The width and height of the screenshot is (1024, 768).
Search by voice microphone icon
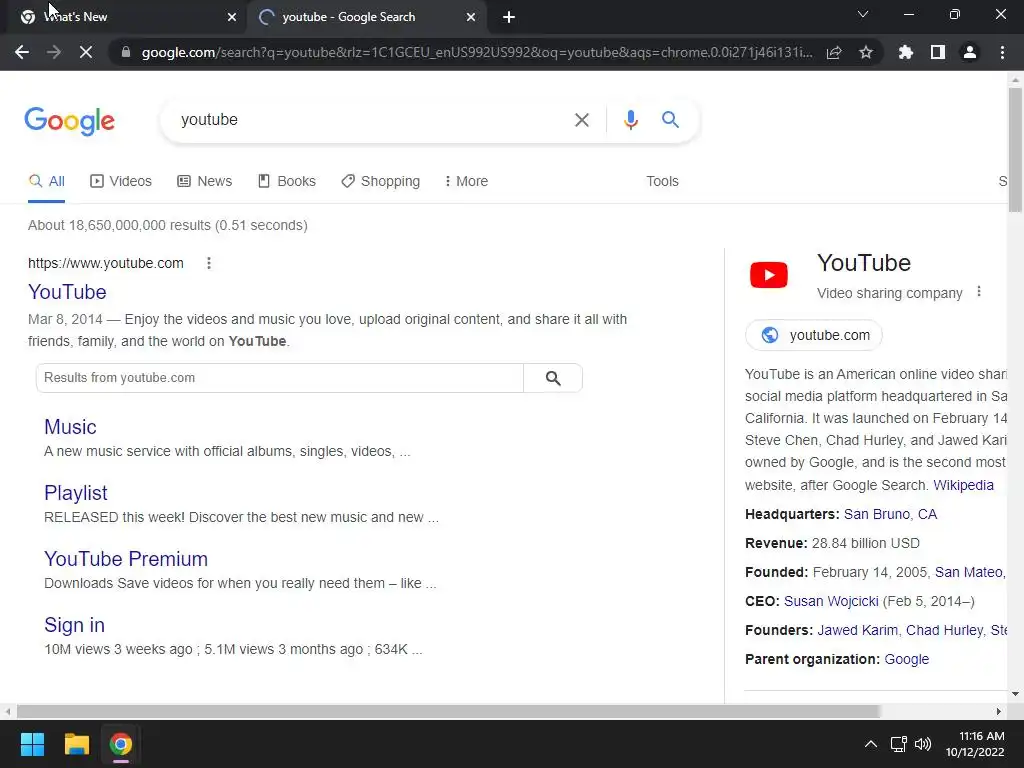click(630, 120)
